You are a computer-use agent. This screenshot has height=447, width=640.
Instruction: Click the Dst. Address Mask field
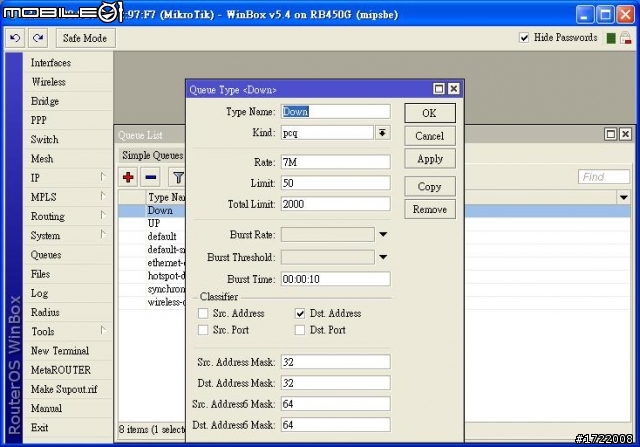pyautogui.click(x=336, y=383)
